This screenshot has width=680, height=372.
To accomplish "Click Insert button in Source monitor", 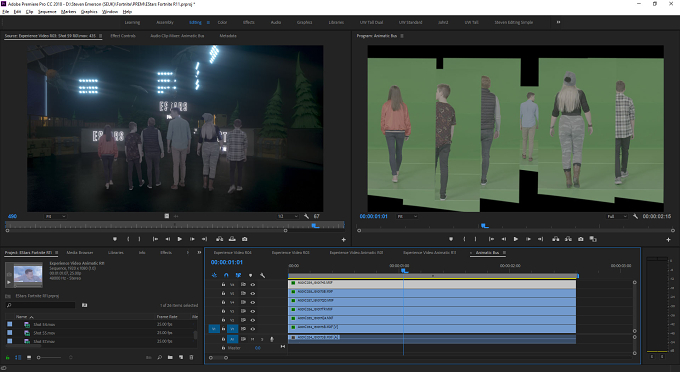I will click(x=220, y=239).
